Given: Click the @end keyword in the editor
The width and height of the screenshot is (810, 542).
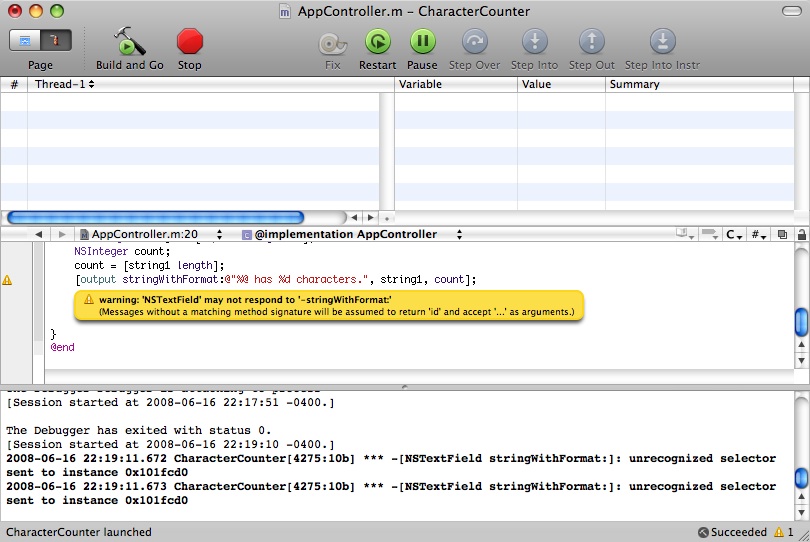Looking at the screenshot, I should point(63,347).
